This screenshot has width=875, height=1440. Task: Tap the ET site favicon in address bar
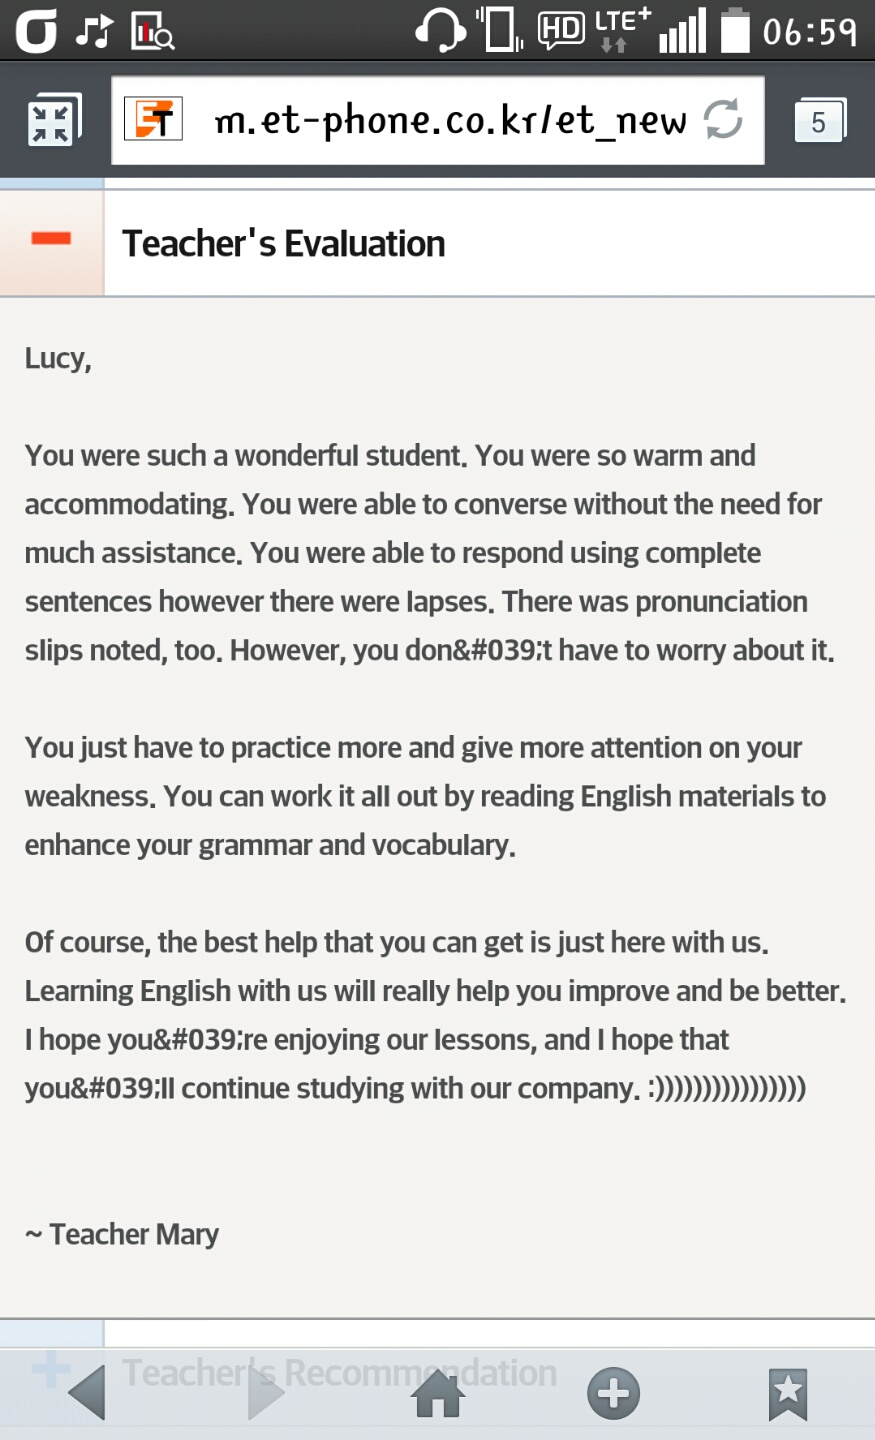point(153,120)
